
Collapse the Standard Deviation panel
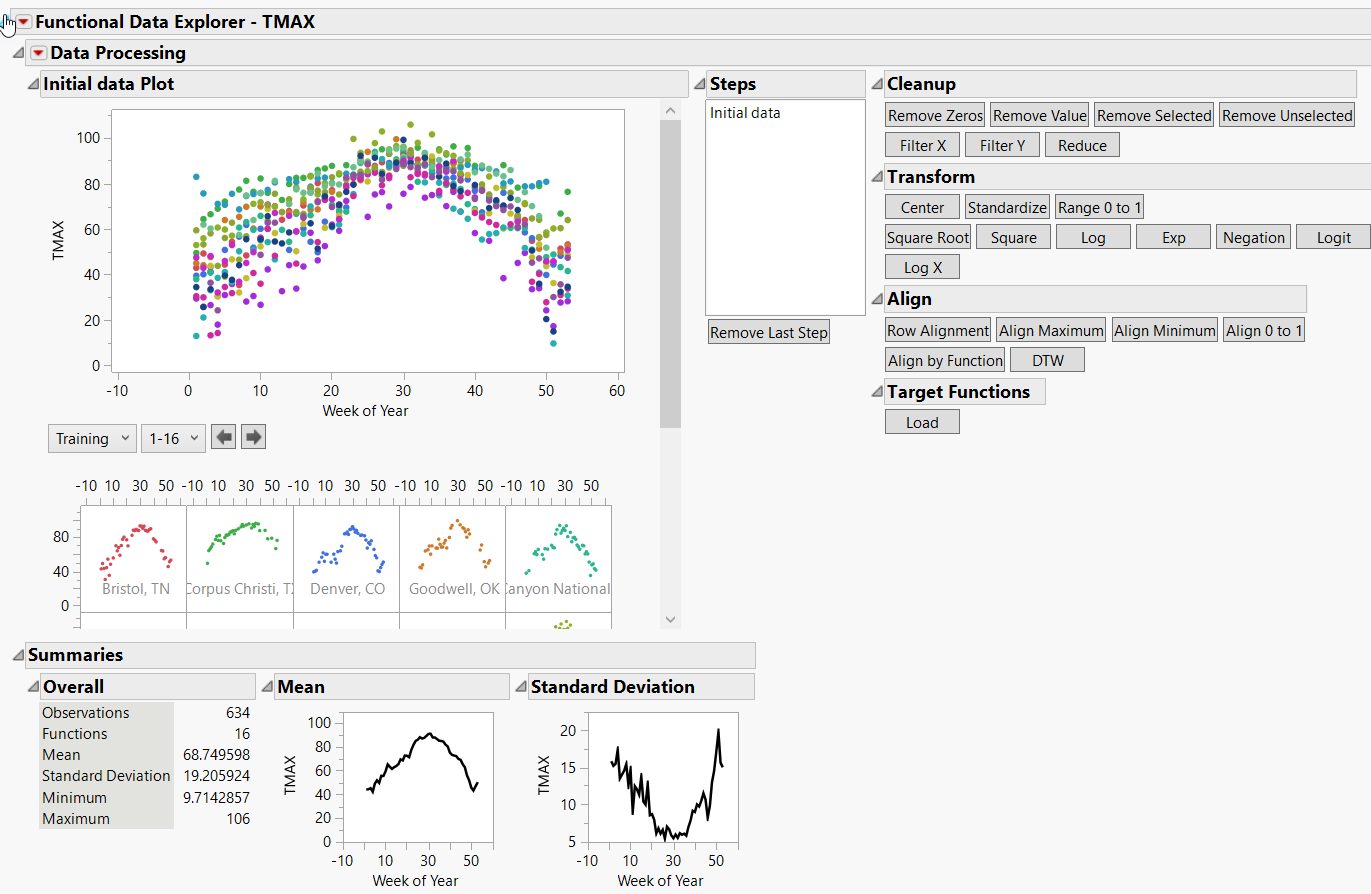(x=520, y=686)
